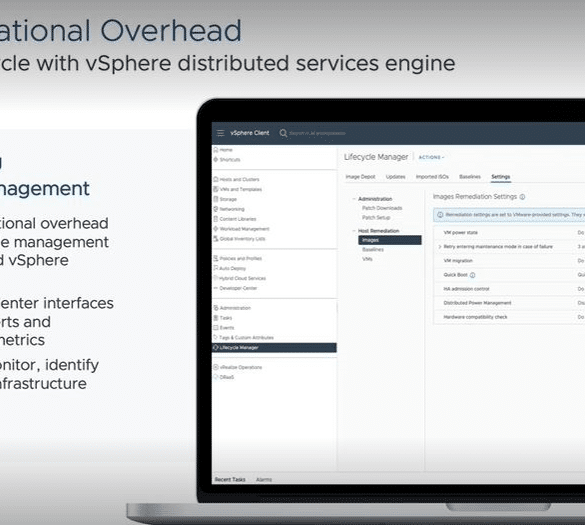Click the search magnifier icon
Viewport: 585px width, 525px height.
pos(283,133)
